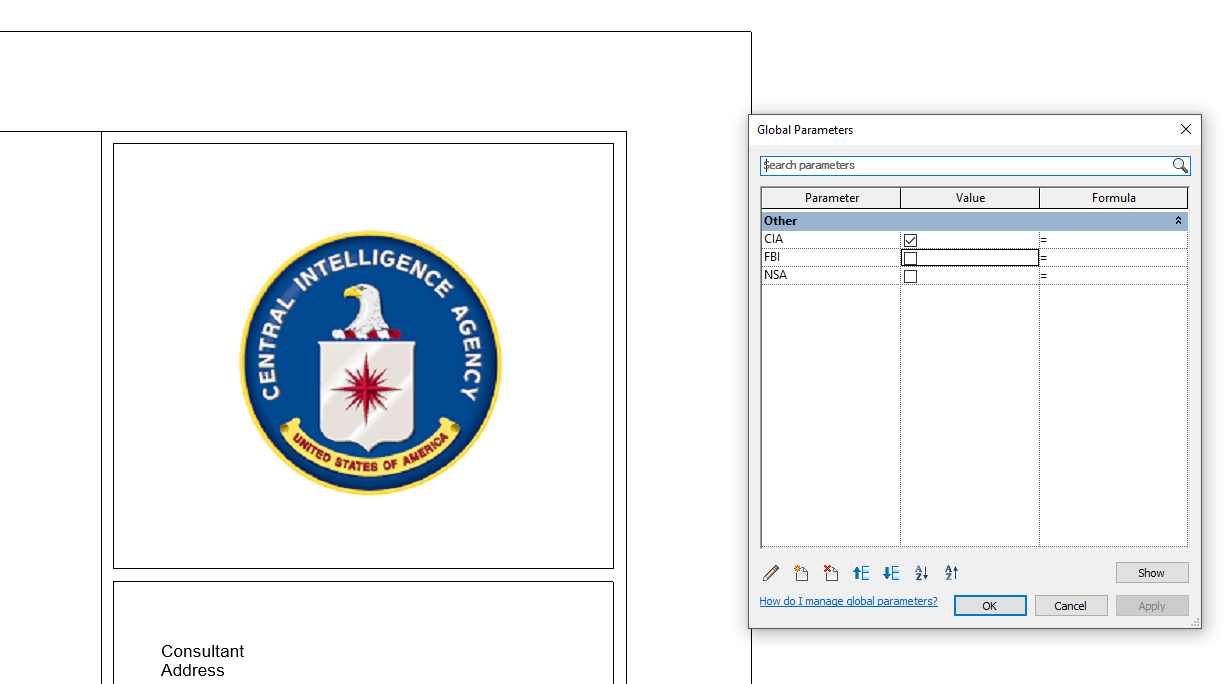1227x684 pixels.
Task: Collapse the Other parameter group
Action: pyautogui.click(x=1178, y=220)
